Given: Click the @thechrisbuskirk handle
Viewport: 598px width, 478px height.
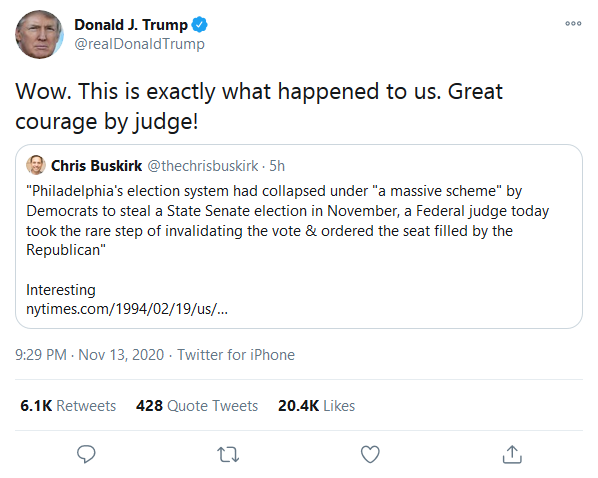Looking at the screenshot, I should (x=203, y=166).
